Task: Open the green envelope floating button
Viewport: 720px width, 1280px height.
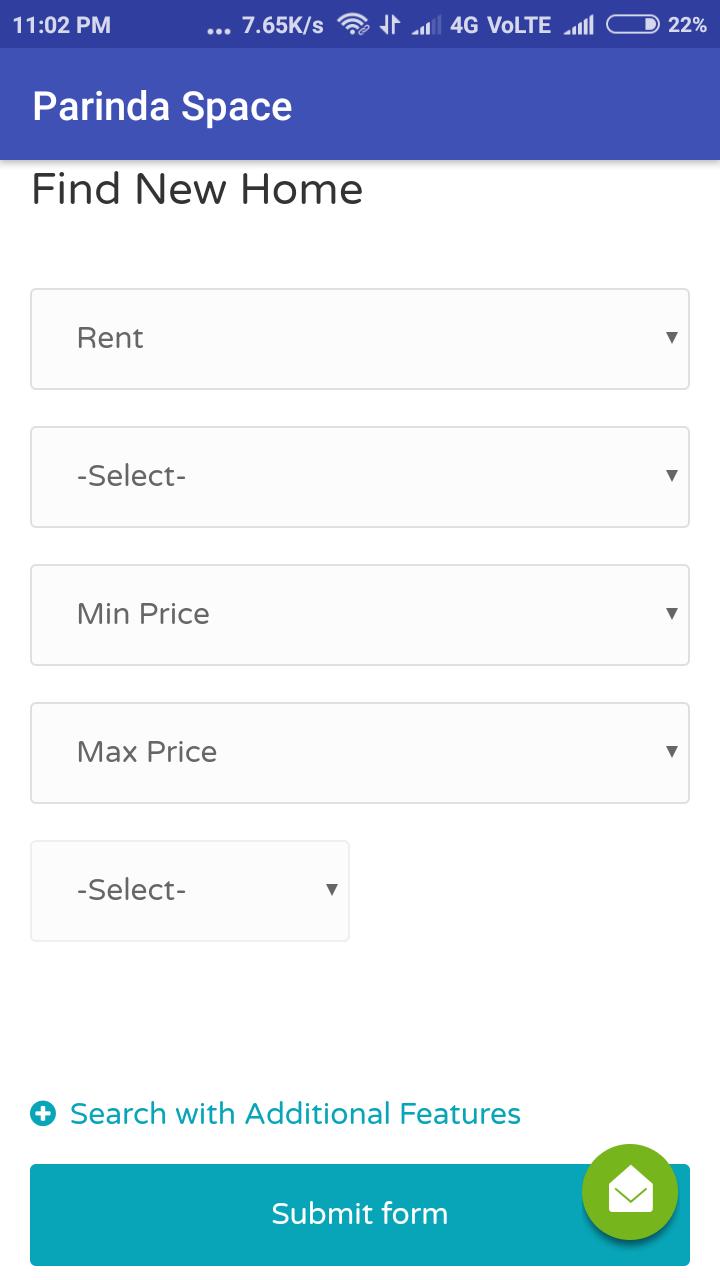Action: click(x=630, y=1192)
